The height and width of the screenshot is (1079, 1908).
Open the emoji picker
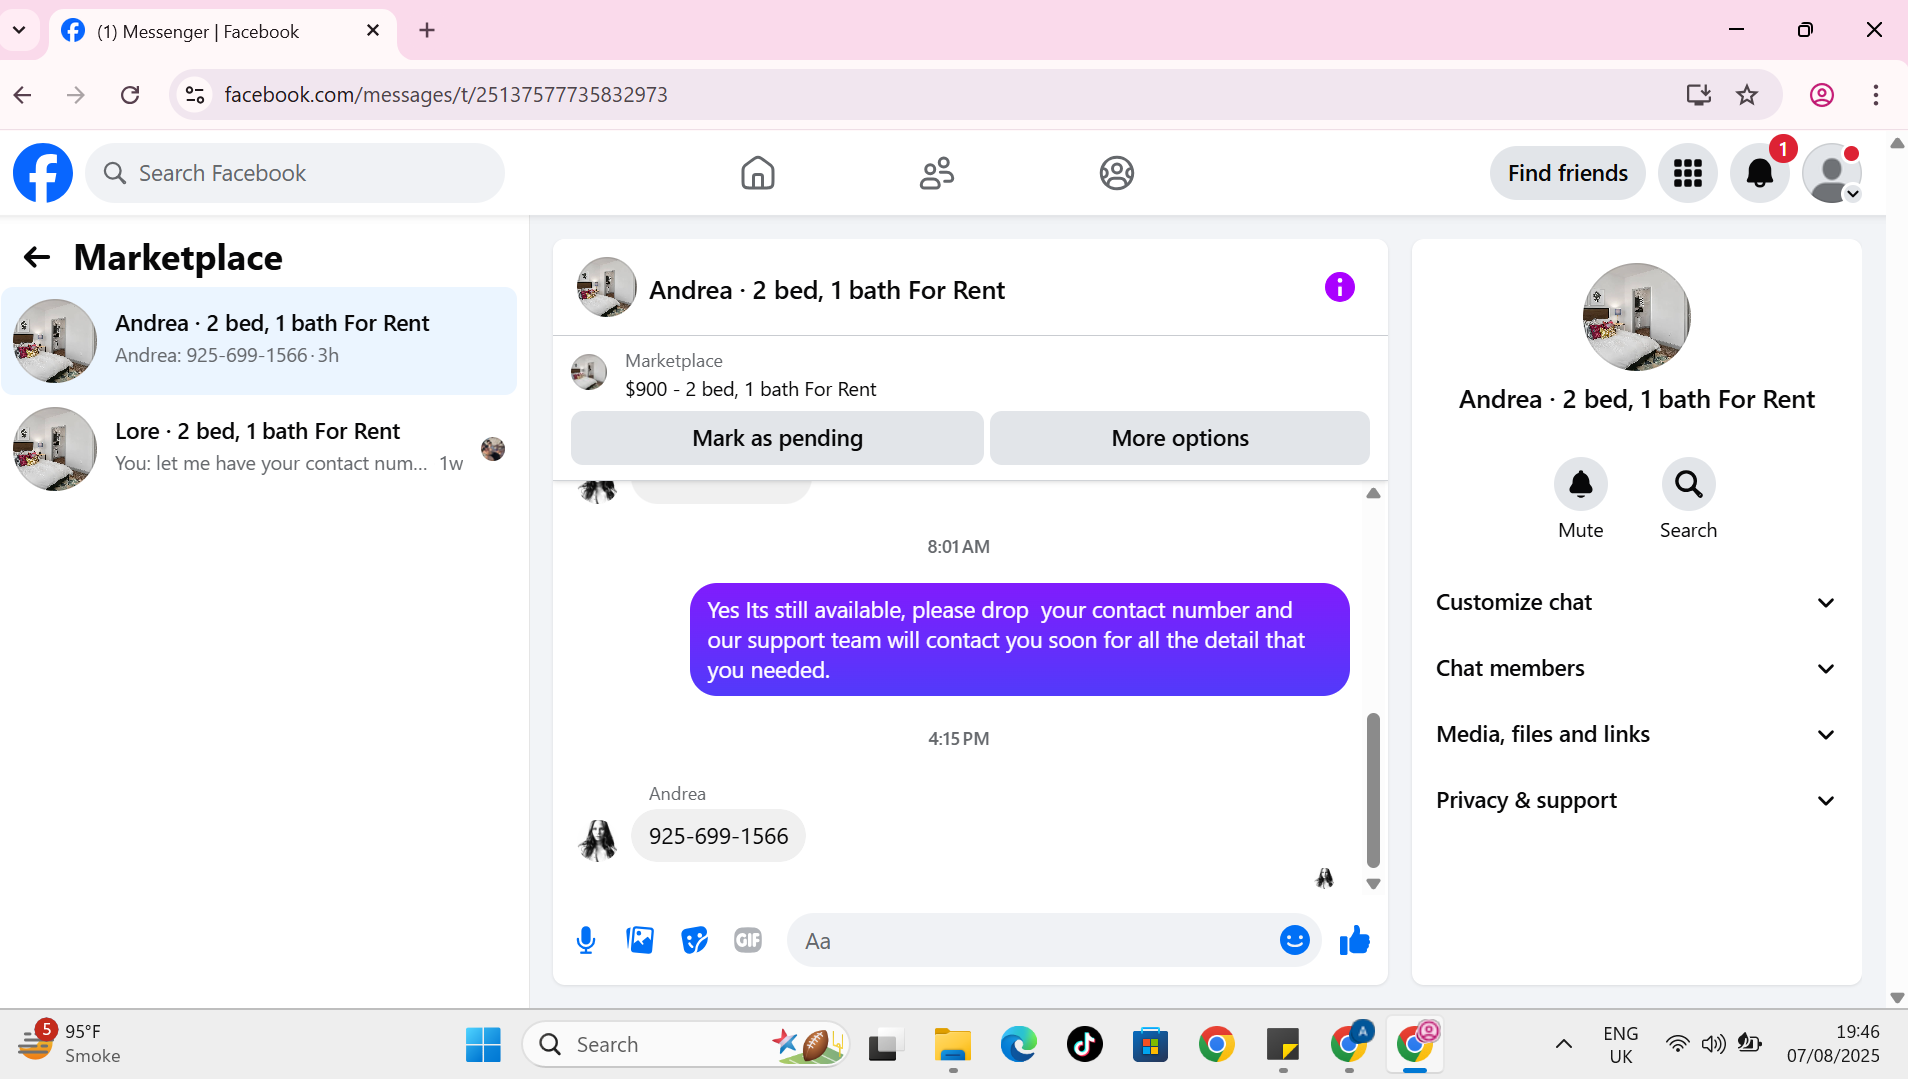pyautogui.click(x=1295, y=940)
